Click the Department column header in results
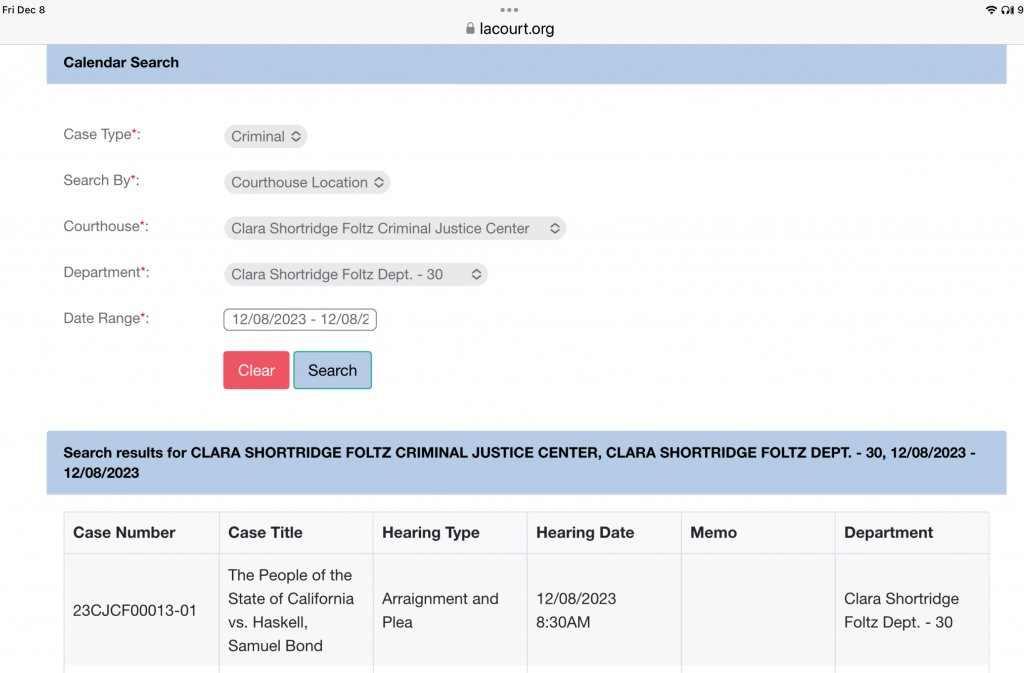This screenshot has width=1024, height=673. click(888, 533)
